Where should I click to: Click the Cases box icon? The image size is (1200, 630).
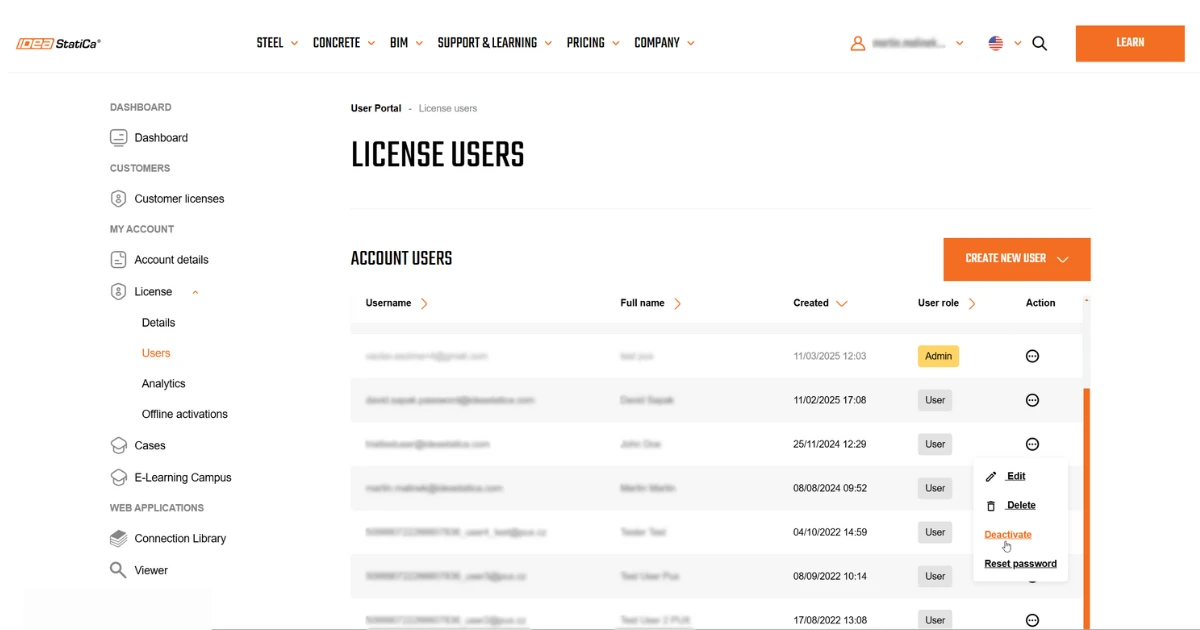(118, 446)
